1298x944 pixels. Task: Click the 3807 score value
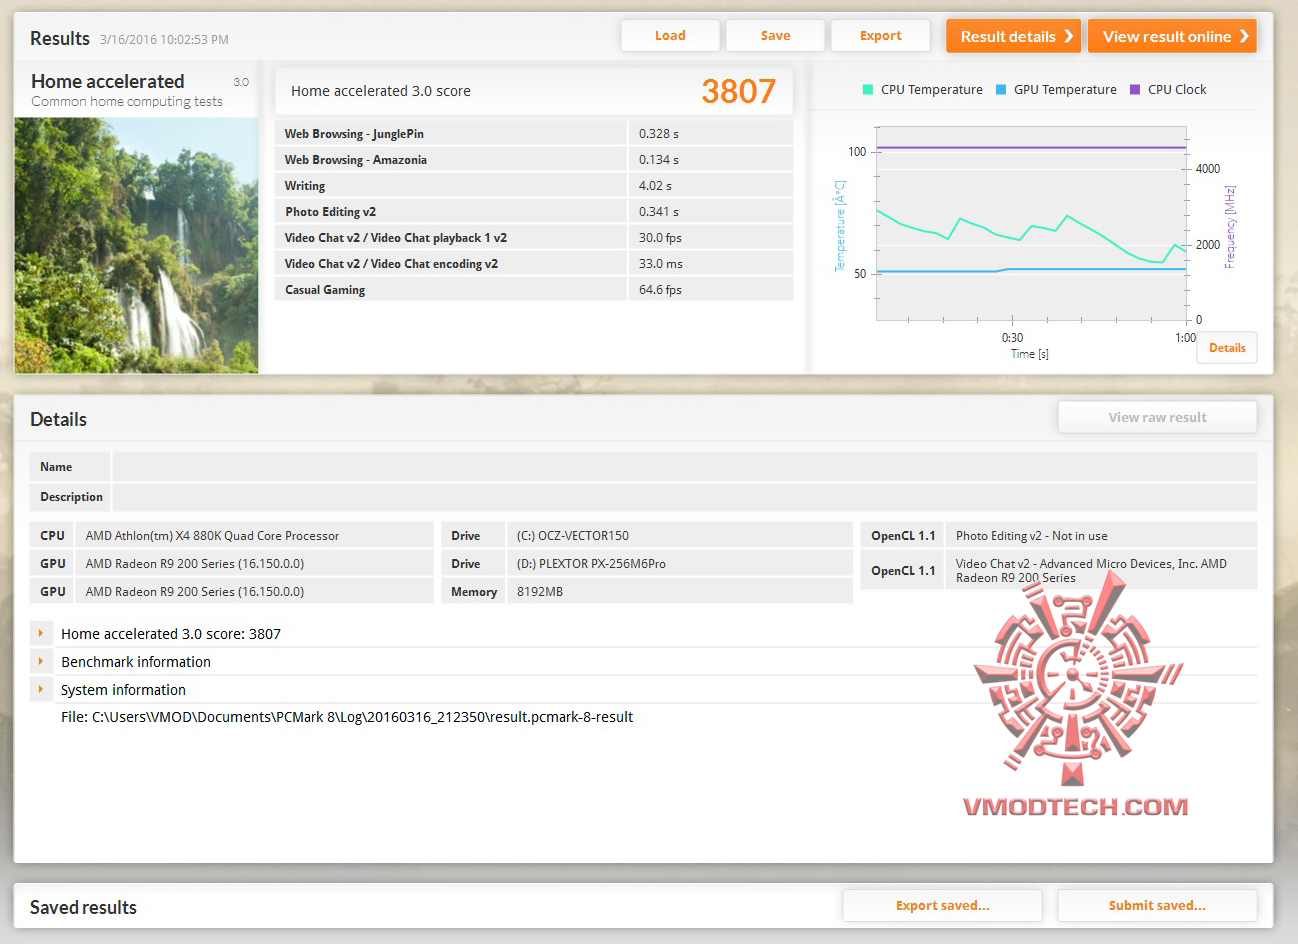pyautogui.click(x=738, y=91)
